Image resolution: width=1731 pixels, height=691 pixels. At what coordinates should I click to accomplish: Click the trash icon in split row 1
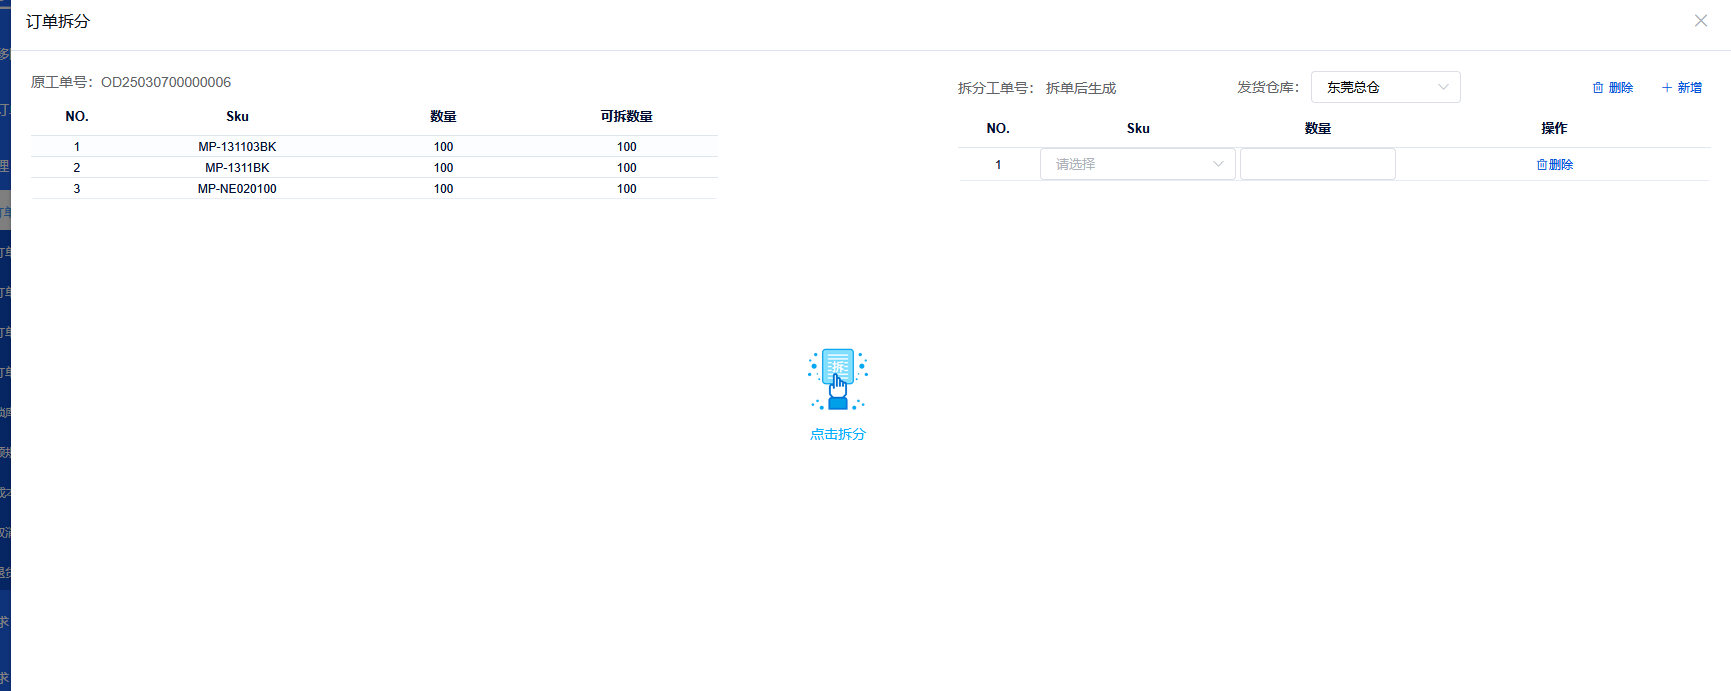point(1542,165)
